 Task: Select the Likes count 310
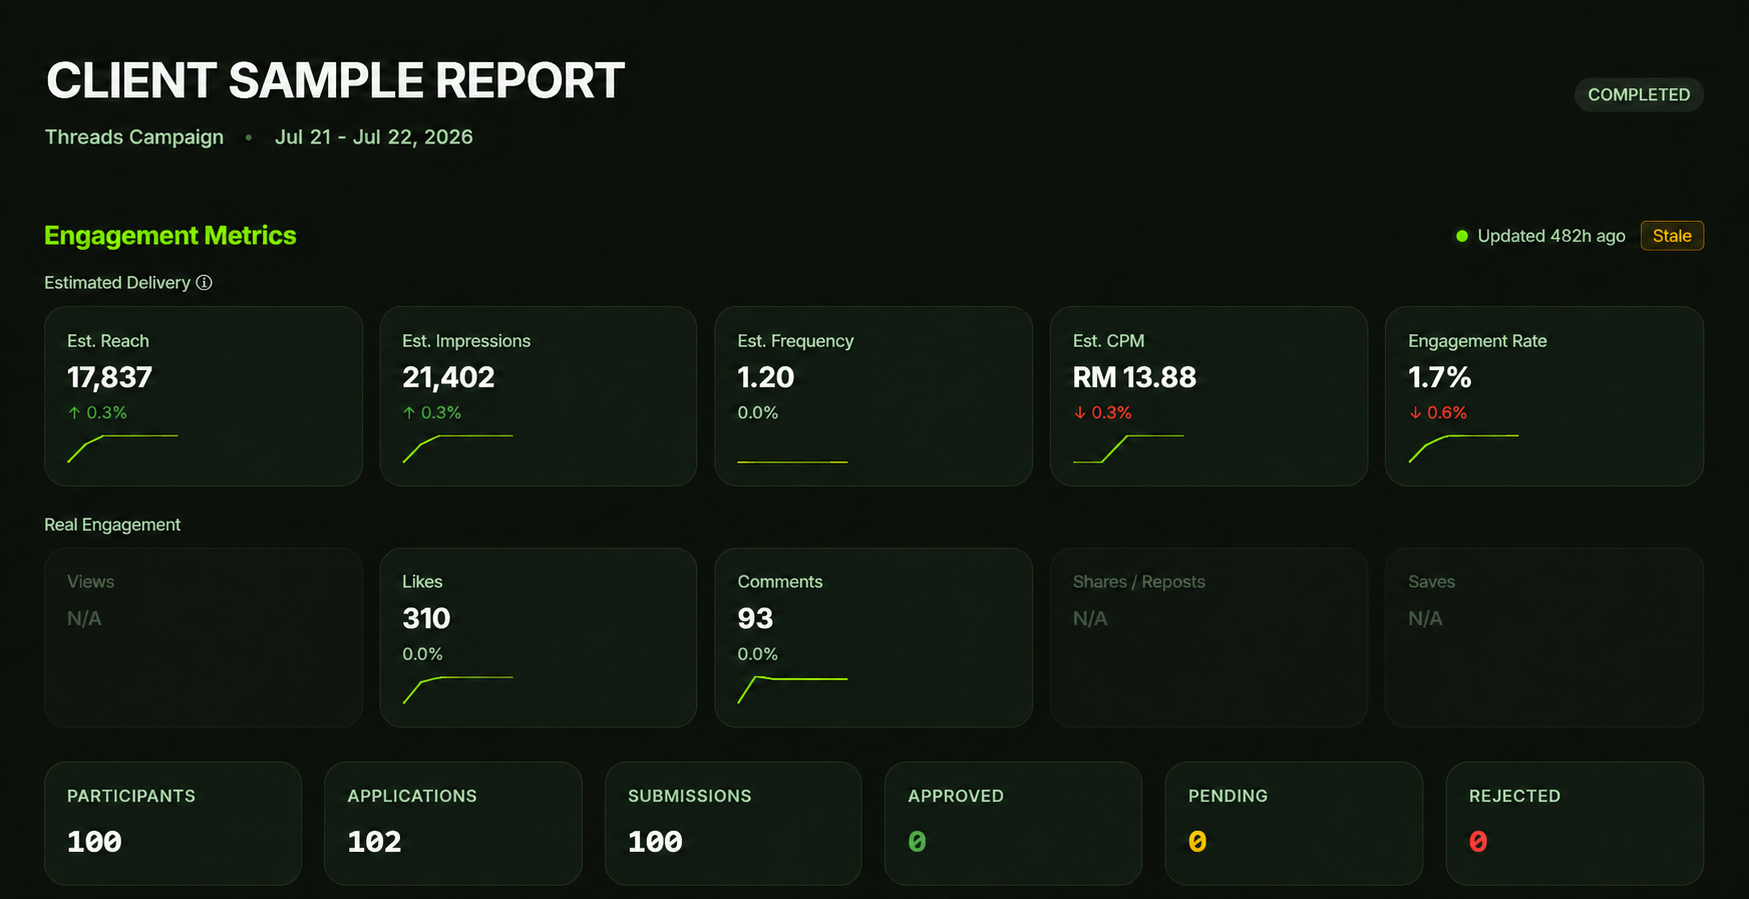pyautogui.click(x=426, y=618)
